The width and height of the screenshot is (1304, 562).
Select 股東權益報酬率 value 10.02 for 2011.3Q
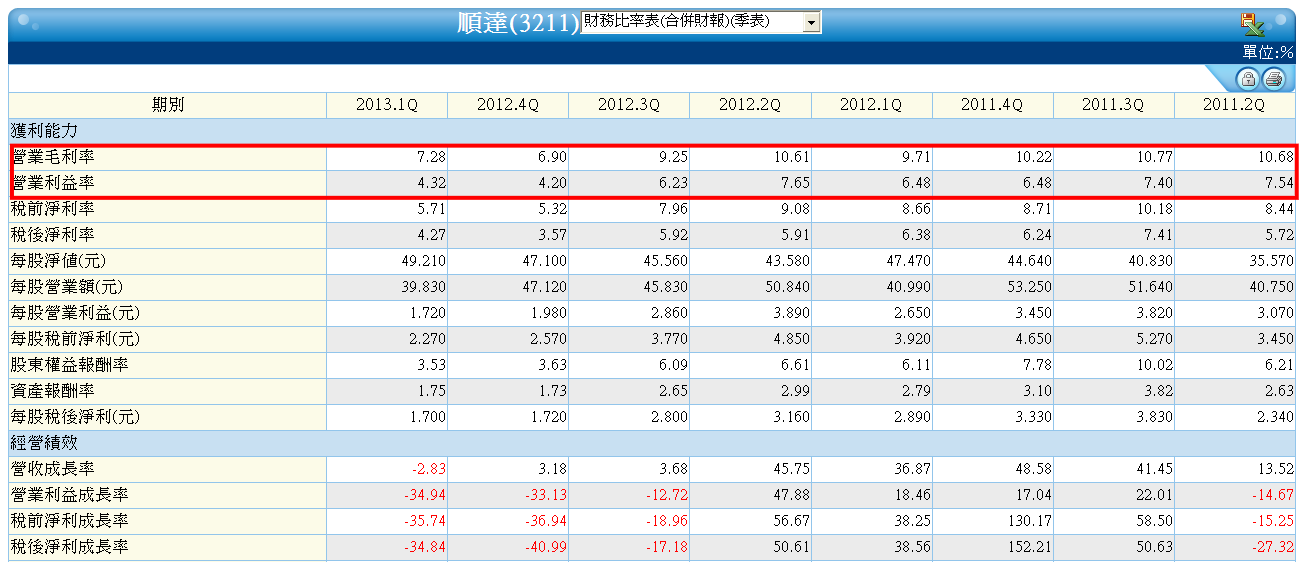1153,365
